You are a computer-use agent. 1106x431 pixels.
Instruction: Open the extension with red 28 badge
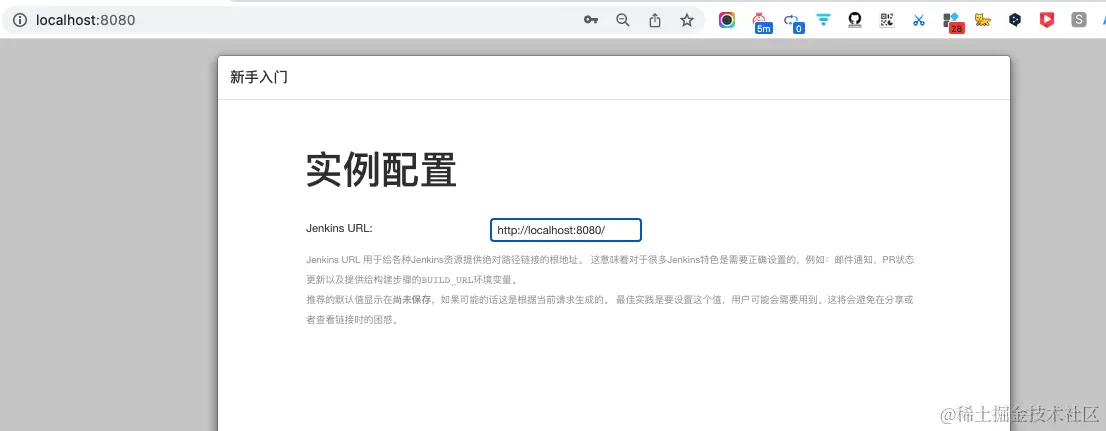pos(953,23)
